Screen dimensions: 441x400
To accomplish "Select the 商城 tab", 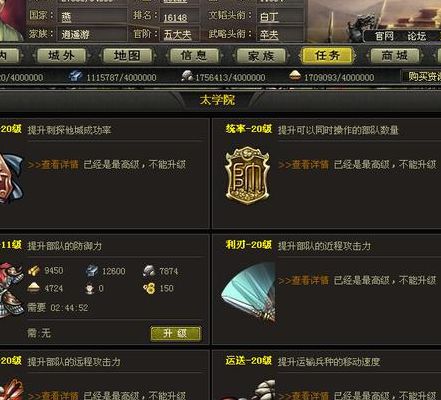I will pyautogui.click(x=395, y=56).
